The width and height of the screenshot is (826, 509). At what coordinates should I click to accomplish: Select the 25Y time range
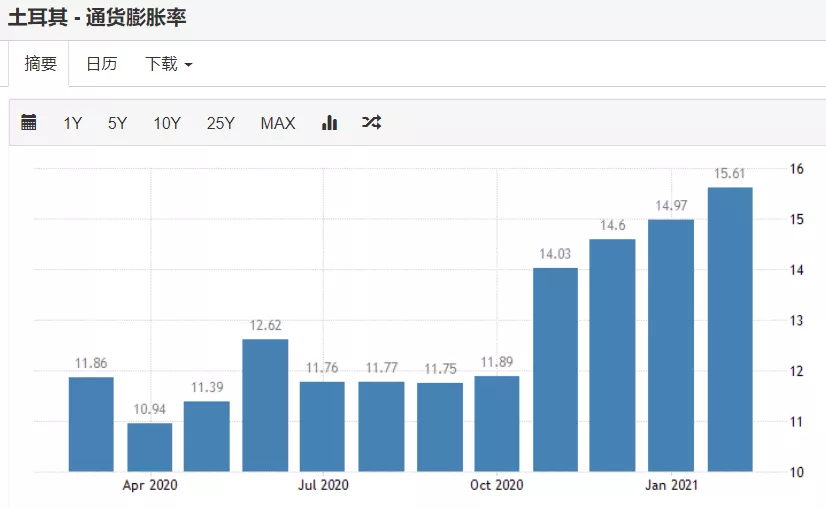click(220, 123)
